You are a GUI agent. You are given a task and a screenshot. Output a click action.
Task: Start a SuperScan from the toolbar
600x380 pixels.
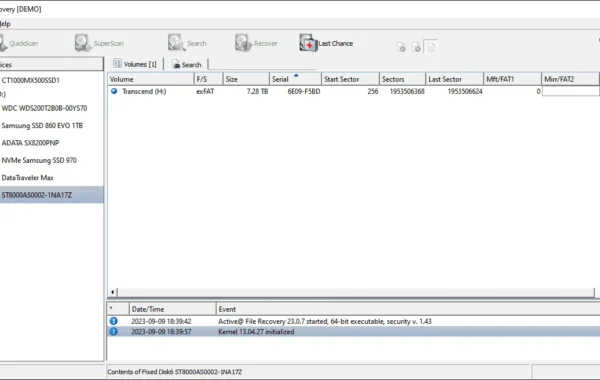pyautogui.click(x=99, y=43)
